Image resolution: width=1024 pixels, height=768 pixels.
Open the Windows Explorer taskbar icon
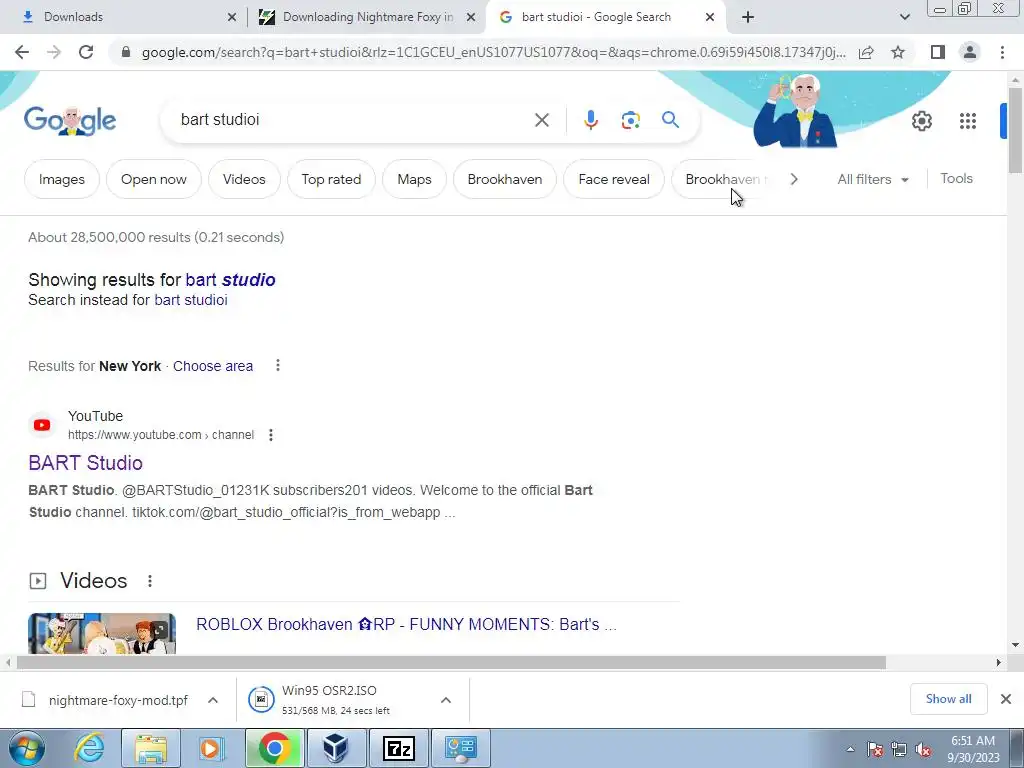[x=151, y=748]
